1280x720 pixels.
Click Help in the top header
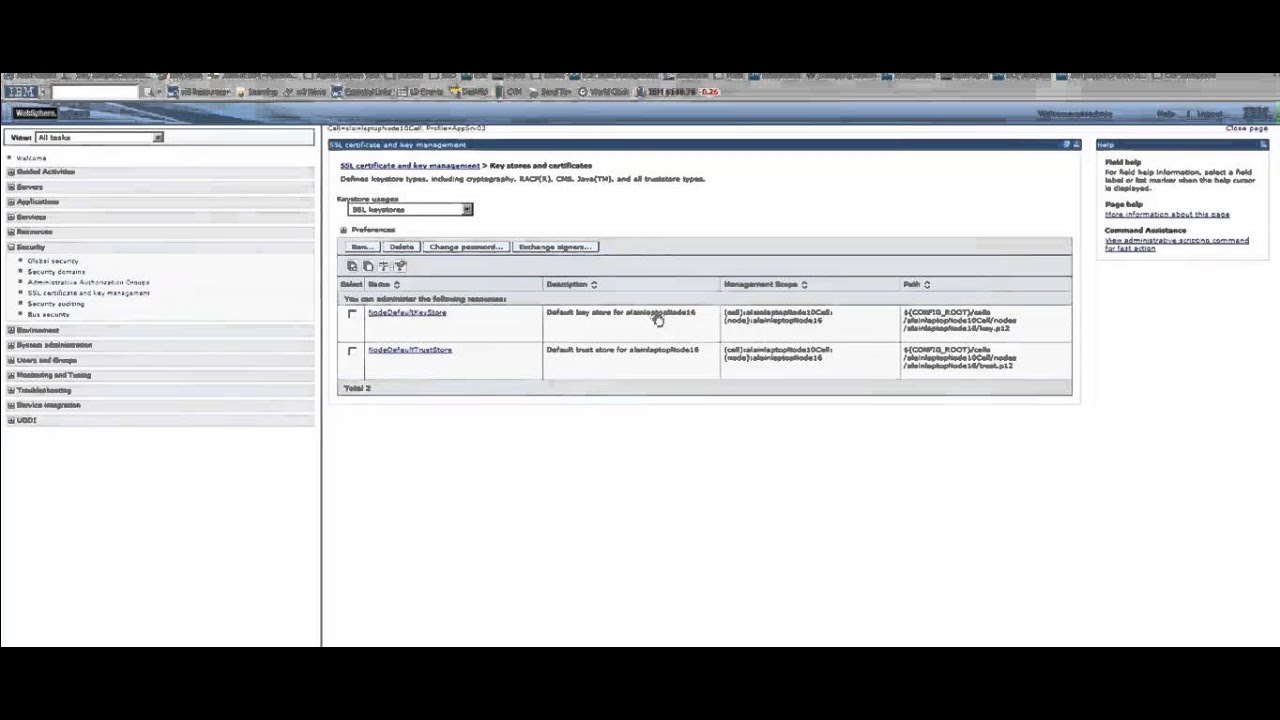pos(1166,114)
